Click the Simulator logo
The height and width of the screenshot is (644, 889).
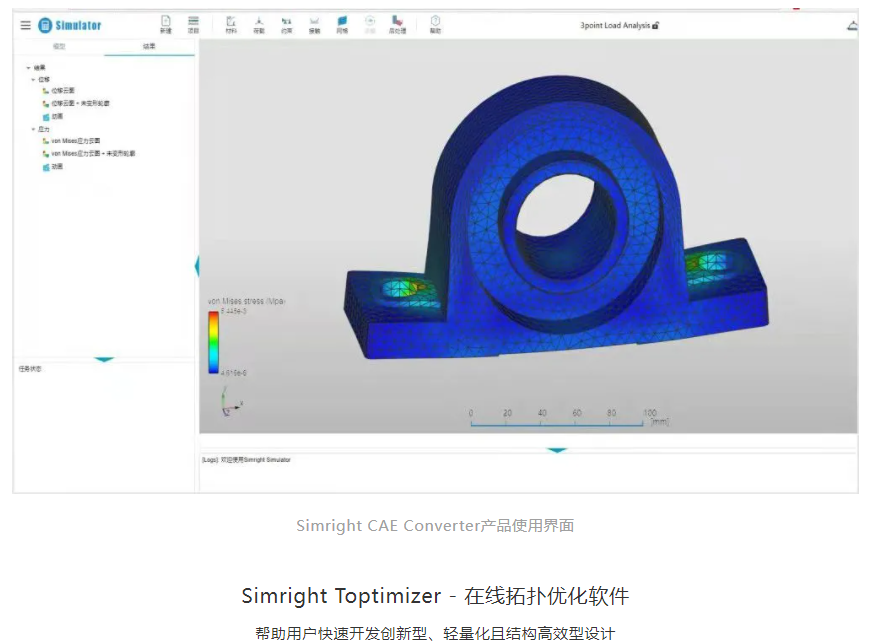coord(70,26)
